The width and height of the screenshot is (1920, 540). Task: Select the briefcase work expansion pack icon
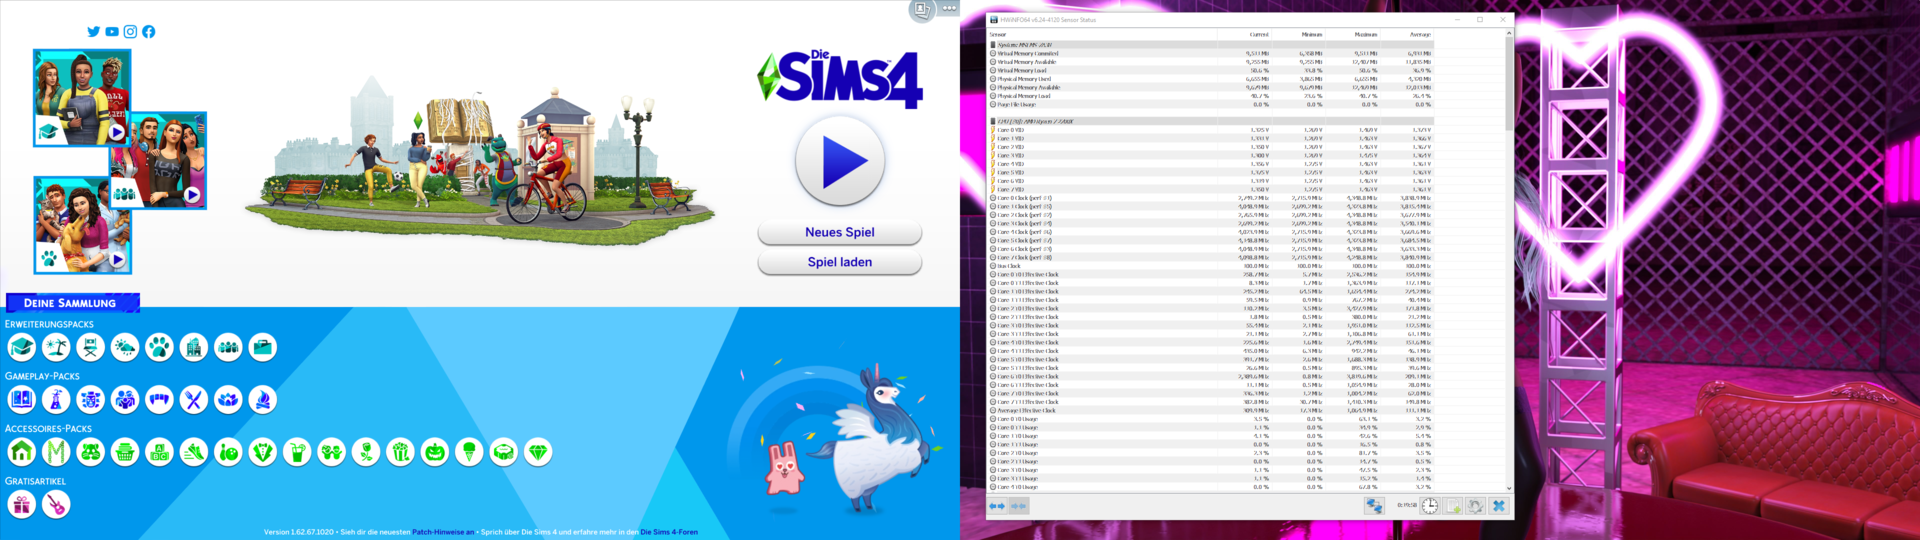[x=263, y=347]
